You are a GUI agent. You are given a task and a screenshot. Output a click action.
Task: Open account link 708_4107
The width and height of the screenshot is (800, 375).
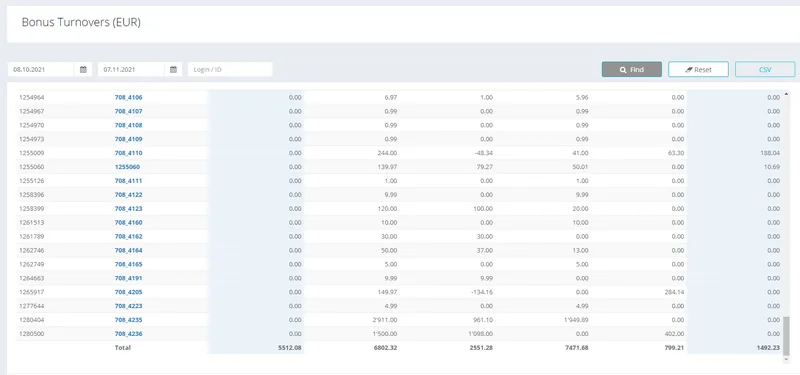tap(129, 111)
